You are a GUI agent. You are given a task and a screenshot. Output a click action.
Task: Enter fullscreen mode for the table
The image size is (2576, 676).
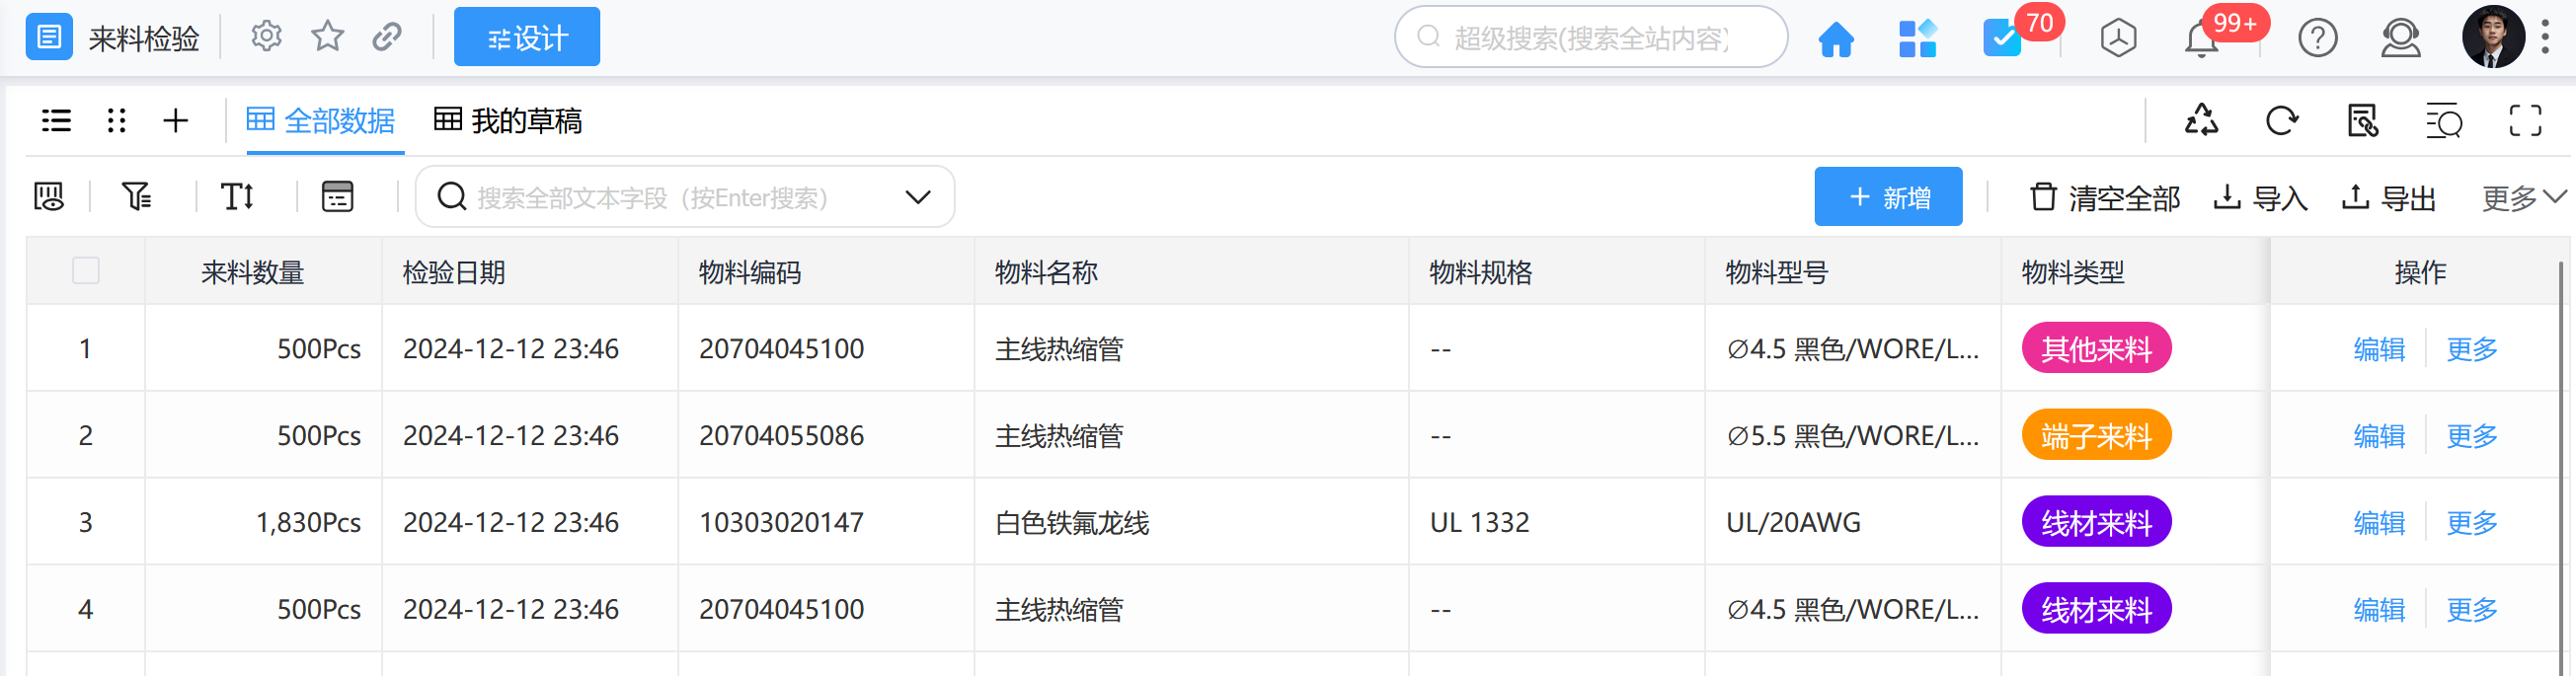click(2525, 121)
